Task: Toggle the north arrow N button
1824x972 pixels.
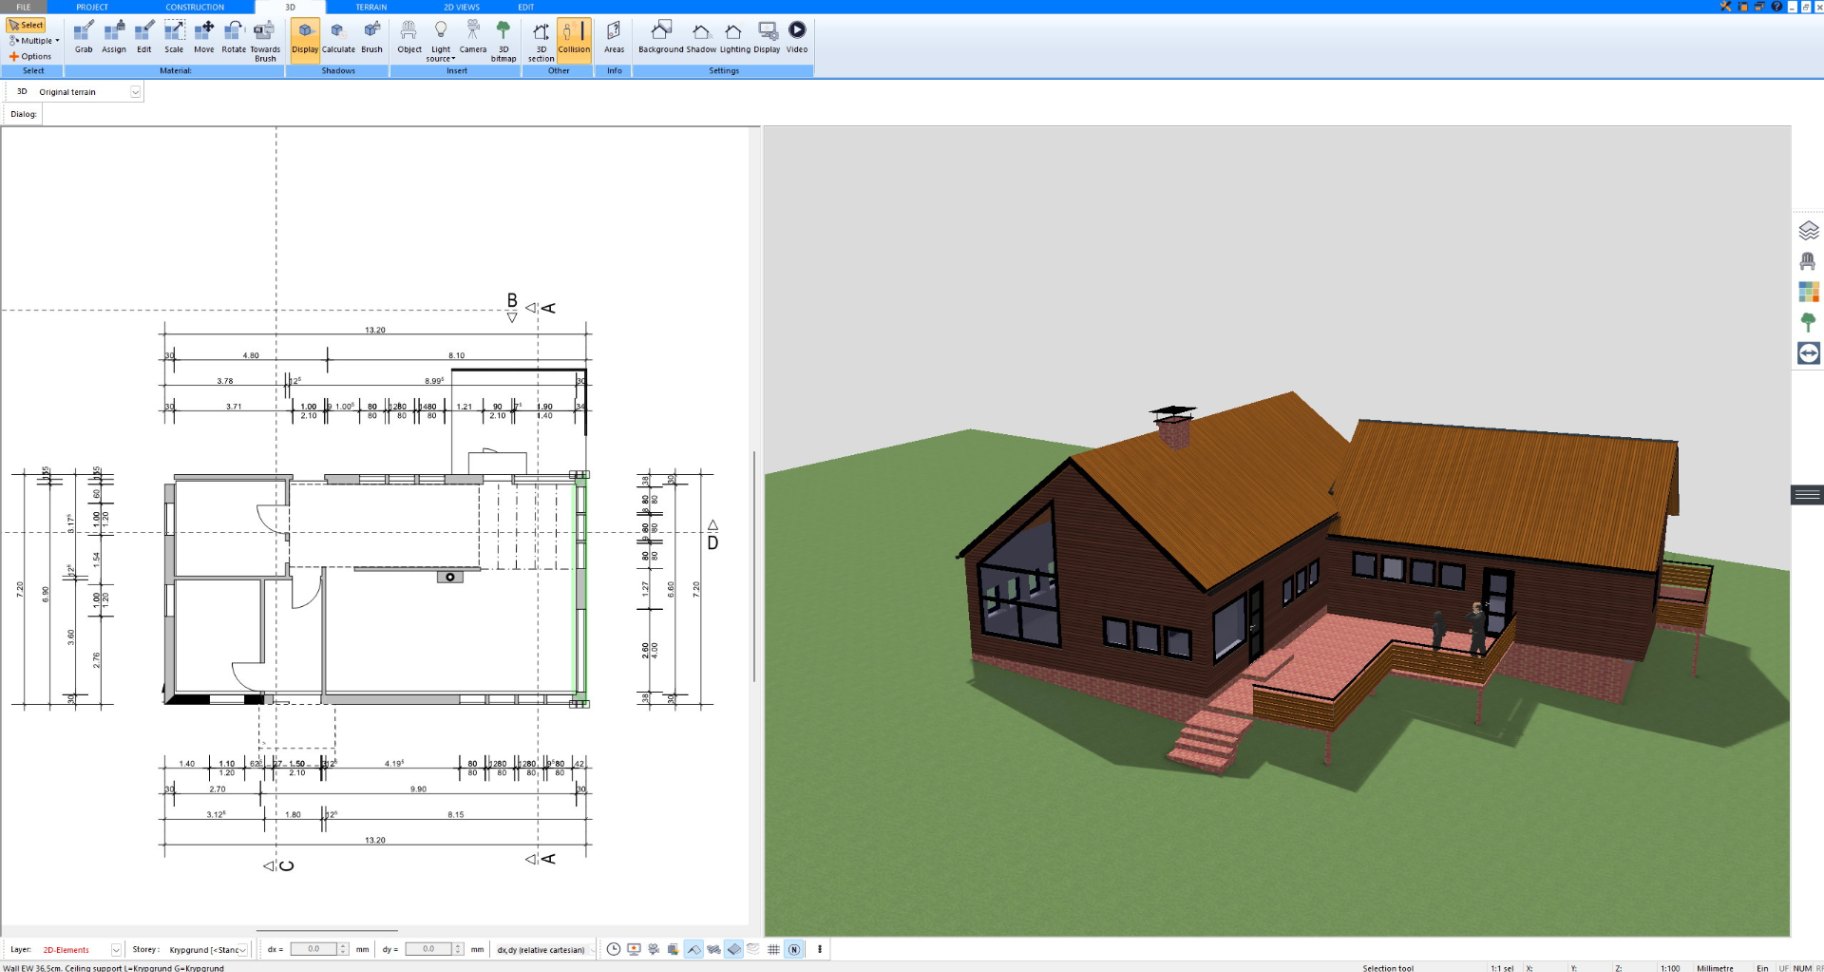Action: tap(794, 949)
